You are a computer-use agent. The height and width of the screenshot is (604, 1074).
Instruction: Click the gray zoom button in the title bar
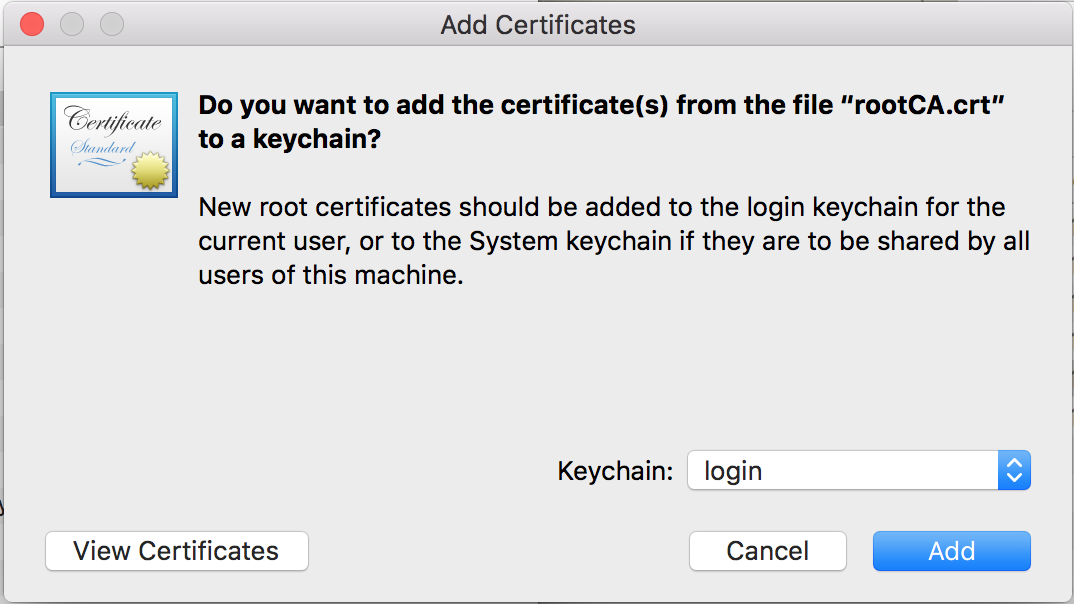click(x=112, y=24)
